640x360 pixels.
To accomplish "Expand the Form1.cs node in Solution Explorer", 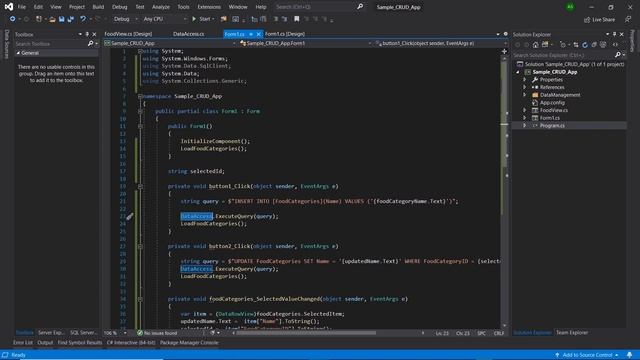I will 525,118.
